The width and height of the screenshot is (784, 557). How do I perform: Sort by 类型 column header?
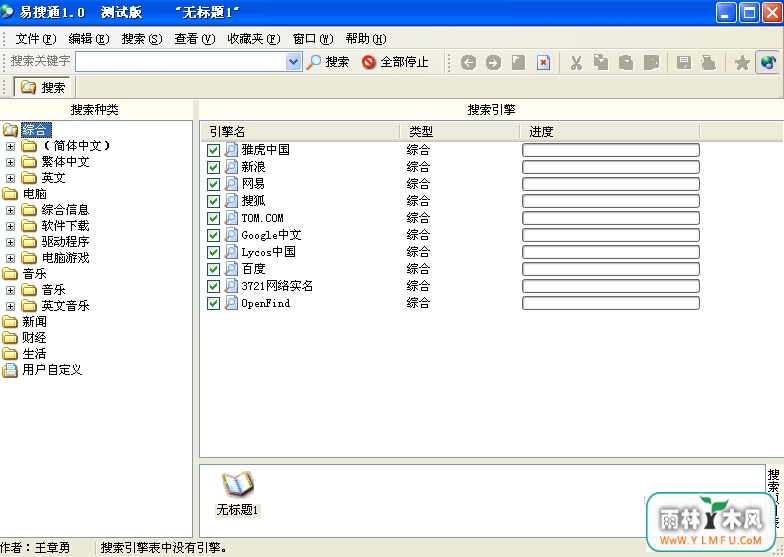(x=460, y=132)
